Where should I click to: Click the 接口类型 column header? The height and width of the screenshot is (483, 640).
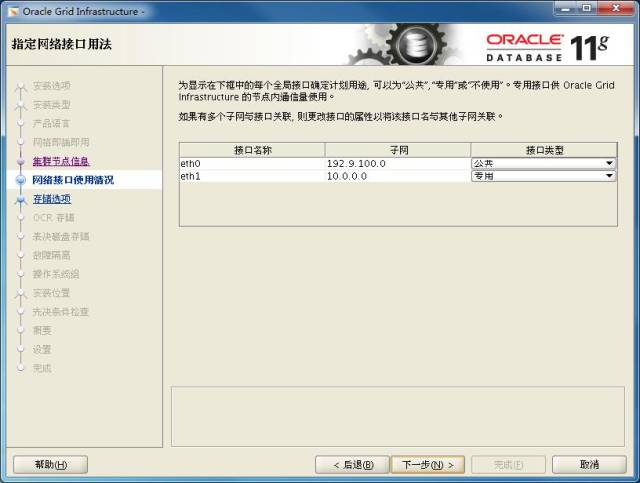pyautogui.click(x=544, y=150)
